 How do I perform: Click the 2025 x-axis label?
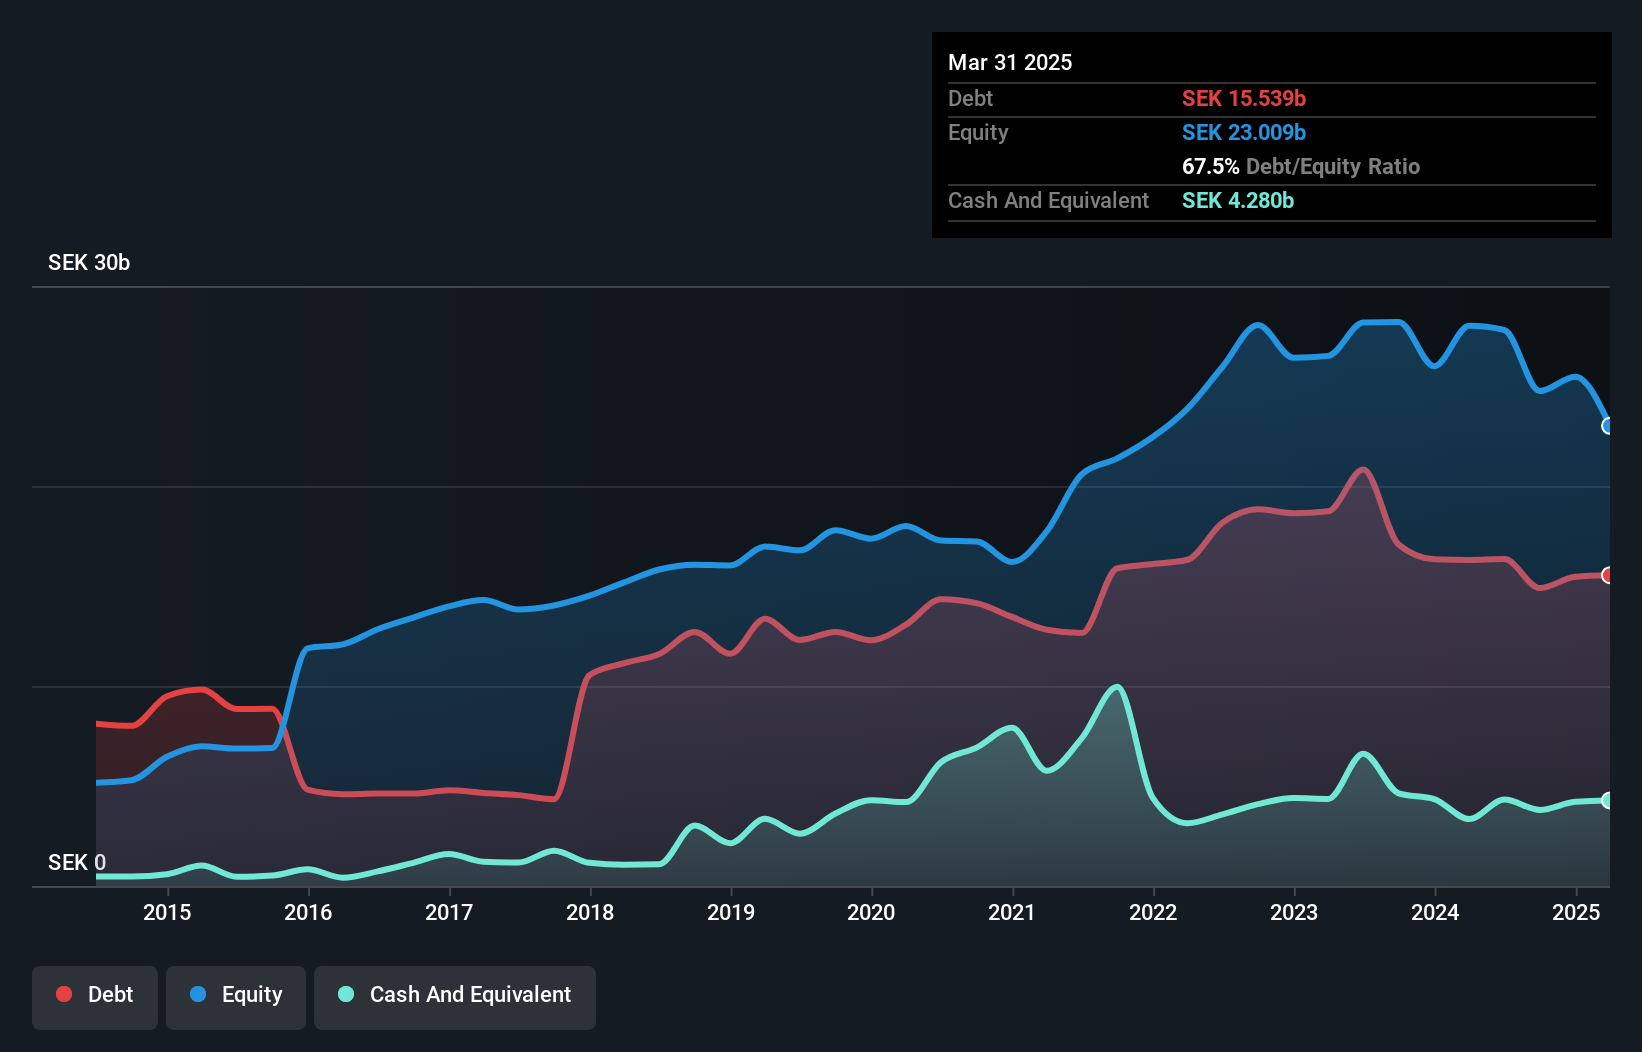click(1576, 912)
